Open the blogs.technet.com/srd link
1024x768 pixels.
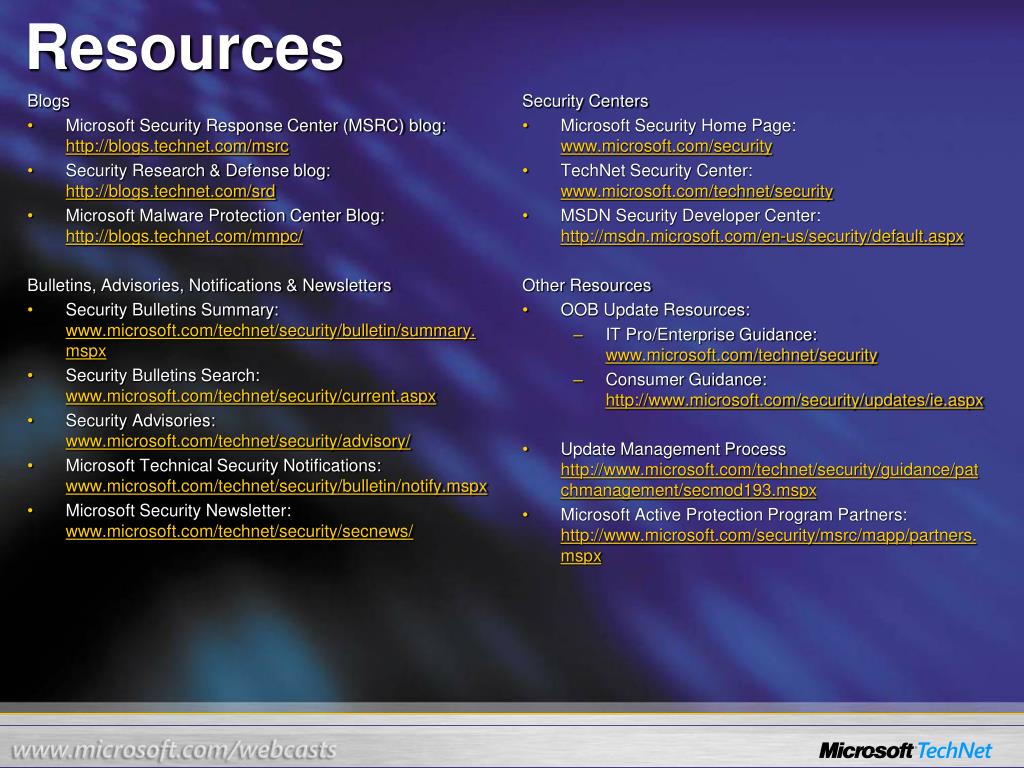pos(170,191)
